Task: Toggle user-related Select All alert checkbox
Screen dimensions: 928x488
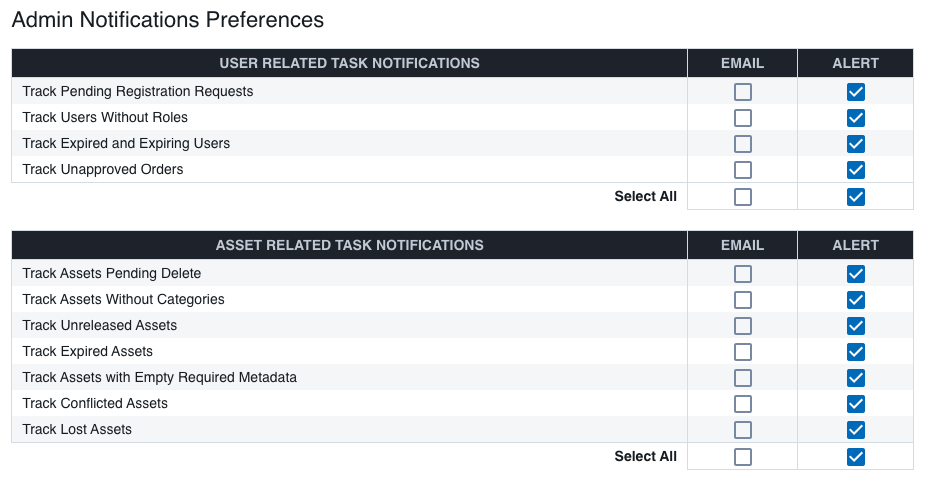Action: [856, 196]
